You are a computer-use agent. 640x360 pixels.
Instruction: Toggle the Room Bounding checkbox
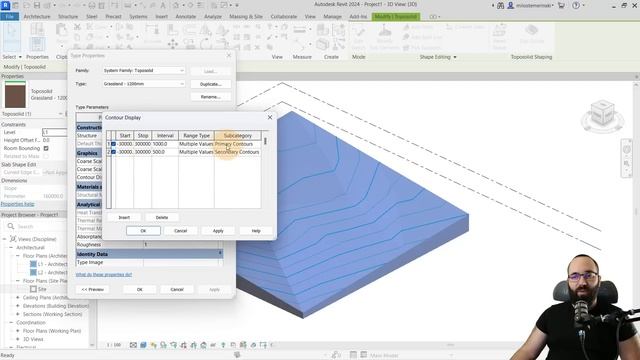(46, 148)
